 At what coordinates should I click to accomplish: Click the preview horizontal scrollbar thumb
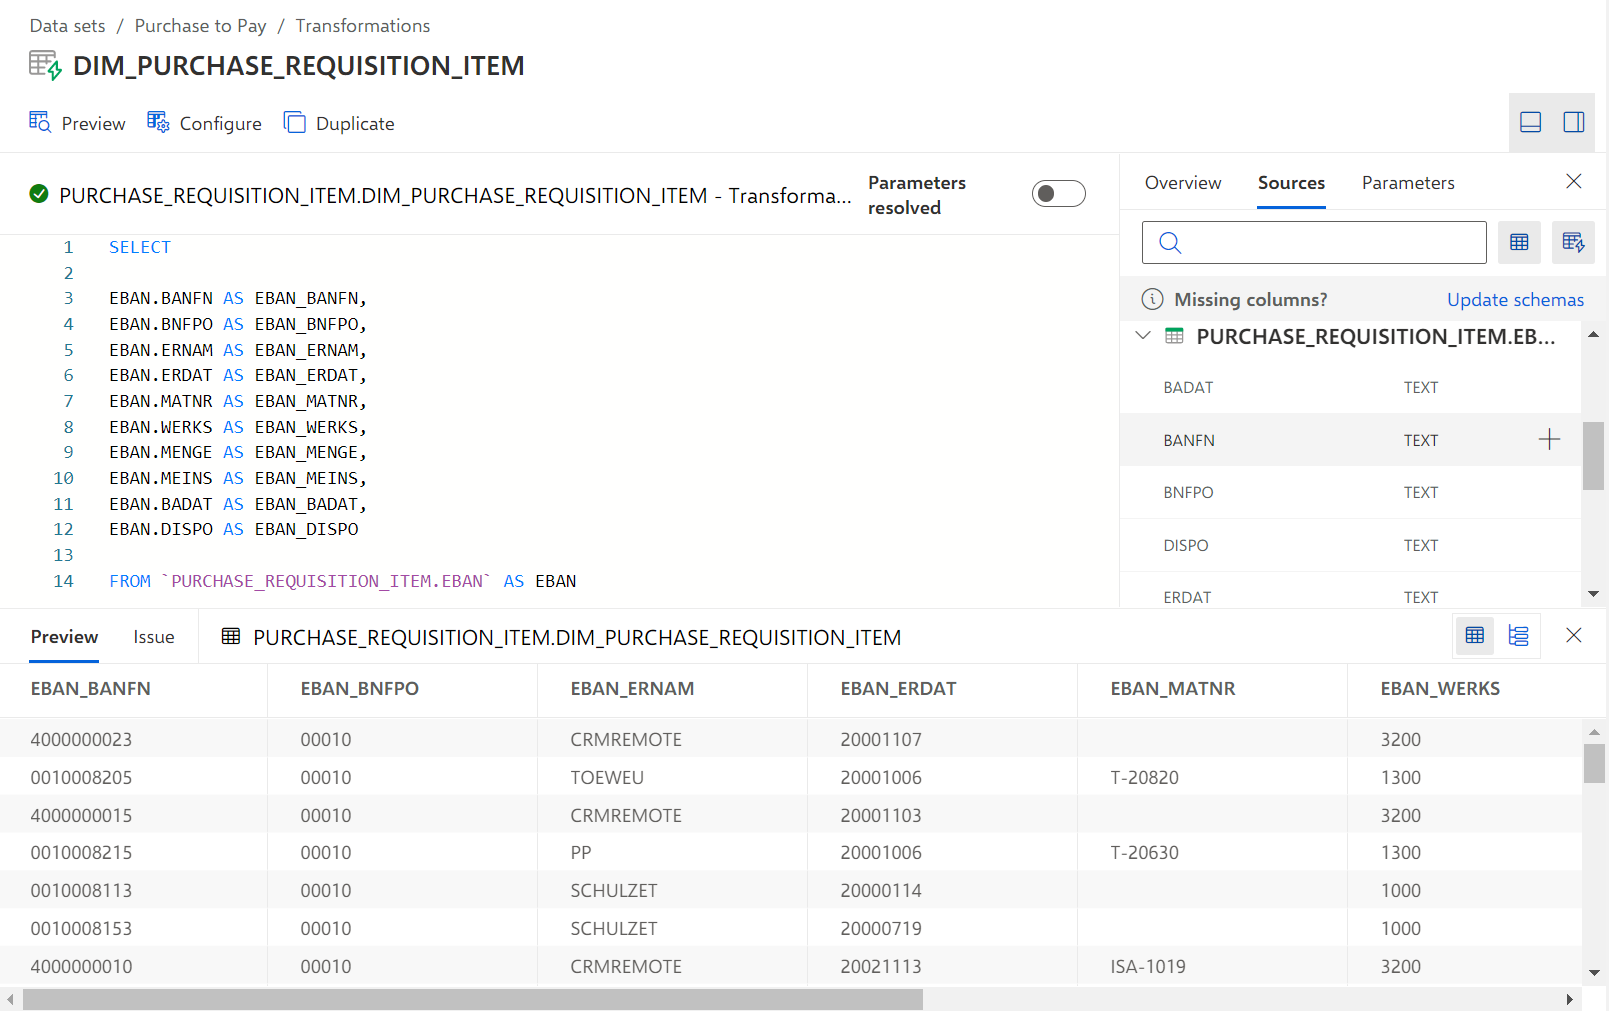[472, 999]
